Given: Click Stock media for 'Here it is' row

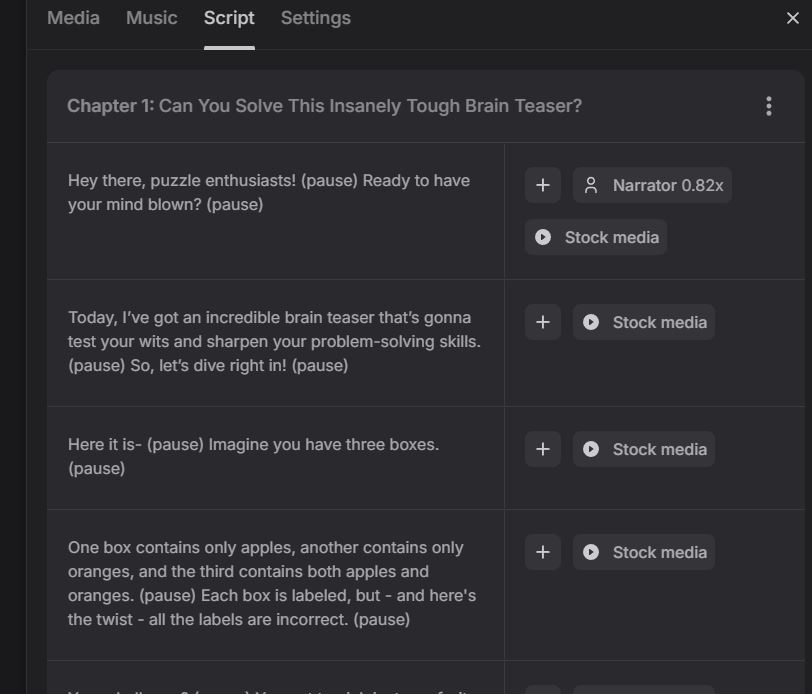Looking at the screenshot, I should coord(644,449).
